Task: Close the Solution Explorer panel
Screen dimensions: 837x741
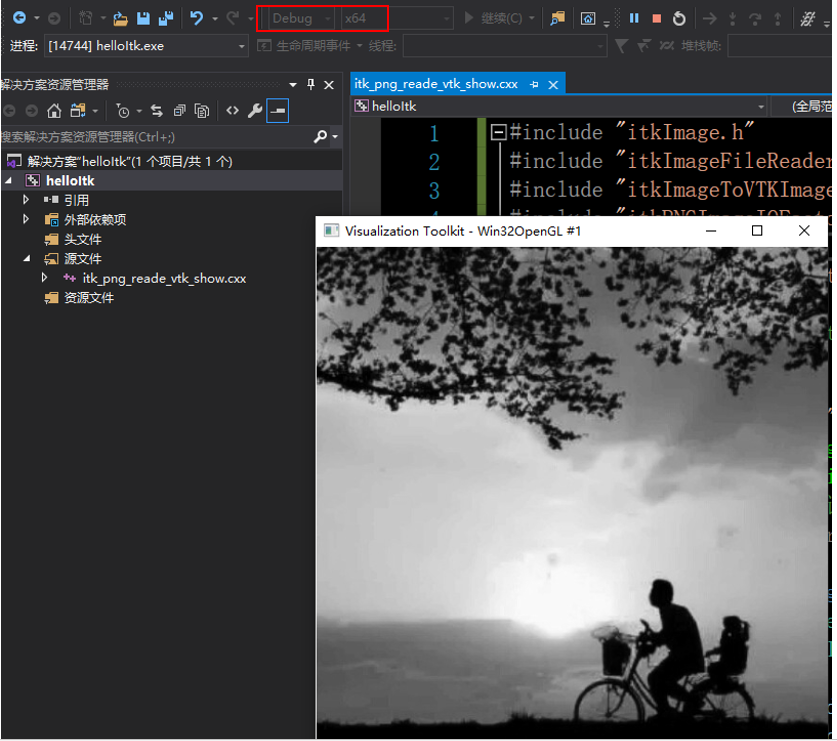Action: [x=329, y=85]
